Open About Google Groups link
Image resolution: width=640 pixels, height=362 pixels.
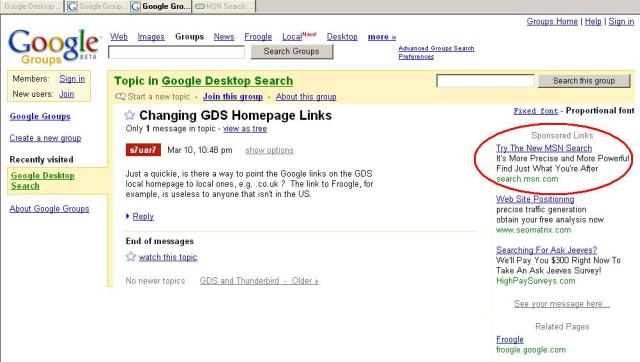[49, 209]
